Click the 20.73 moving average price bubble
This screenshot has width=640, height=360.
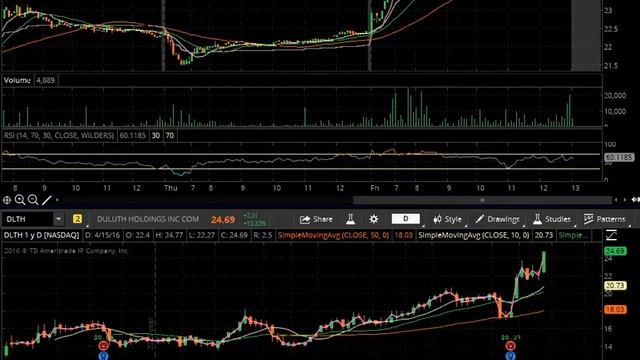(x=615, y=286)
